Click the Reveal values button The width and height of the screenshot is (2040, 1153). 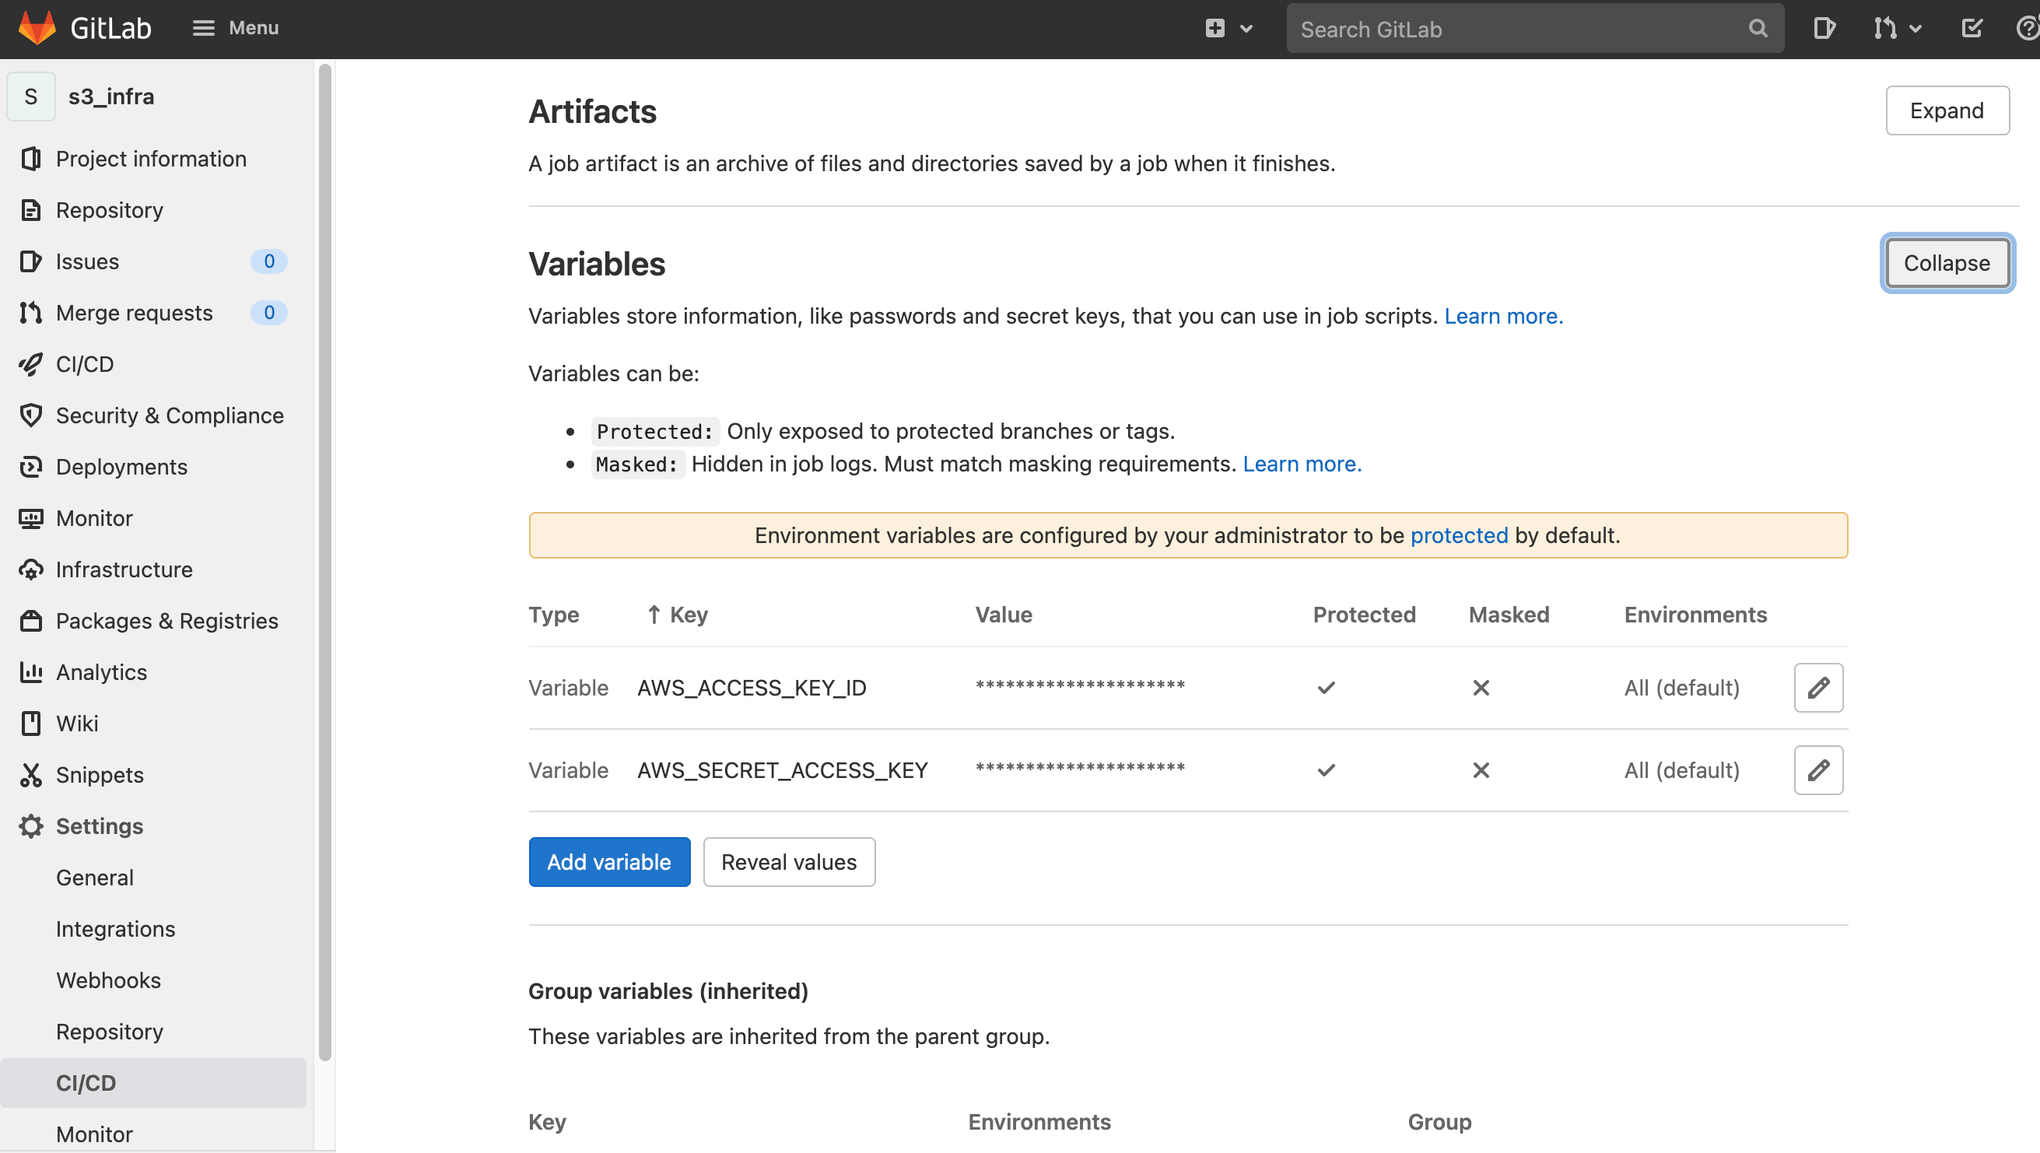pyautogui.click(x=787, y=860)
